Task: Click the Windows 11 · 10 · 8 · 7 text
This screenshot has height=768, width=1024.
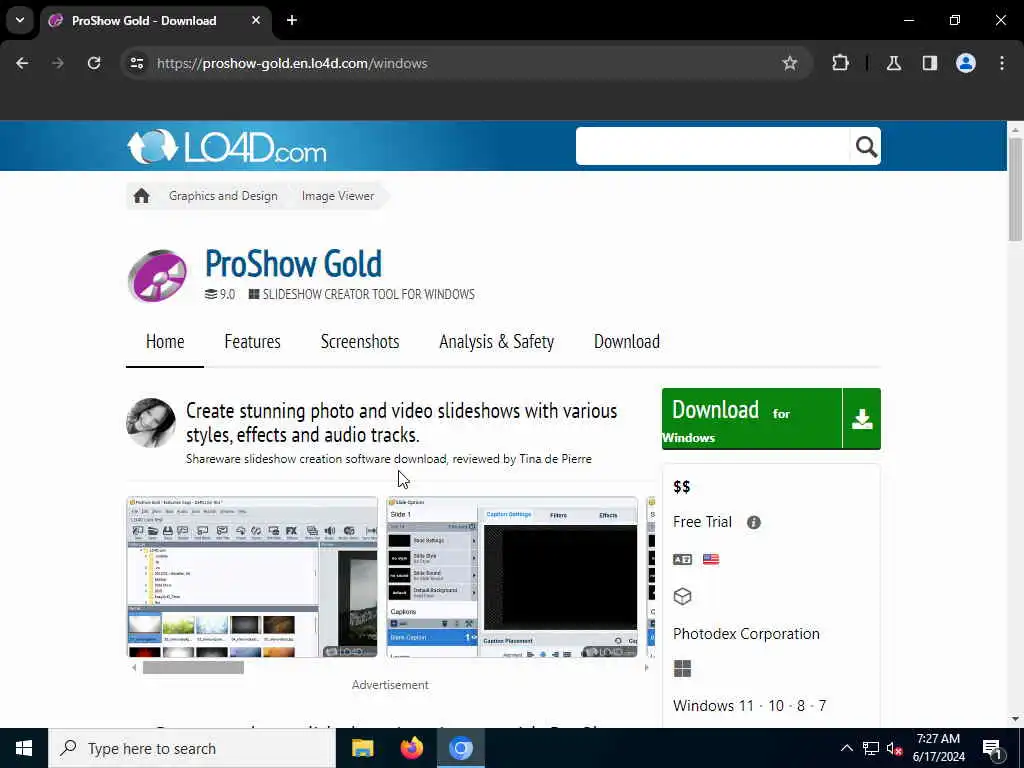Action: 749,706
